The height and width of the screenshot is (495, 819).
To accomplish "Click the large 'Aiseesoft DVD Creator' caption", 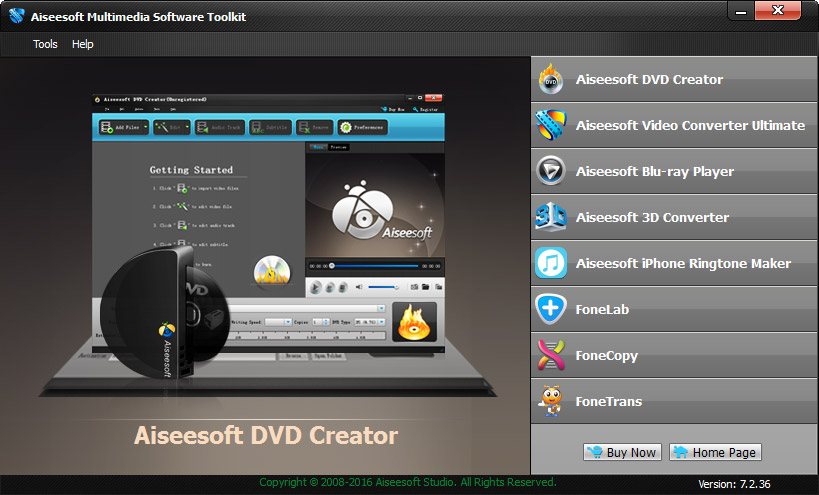I will coord(266,435).
